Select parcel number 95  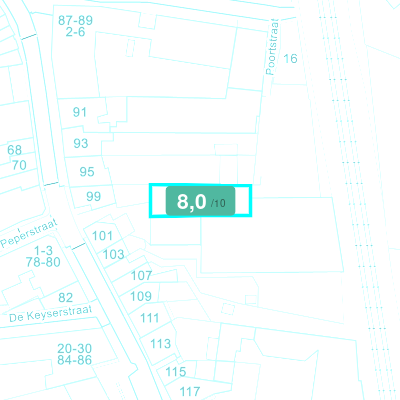click(87, 172)
